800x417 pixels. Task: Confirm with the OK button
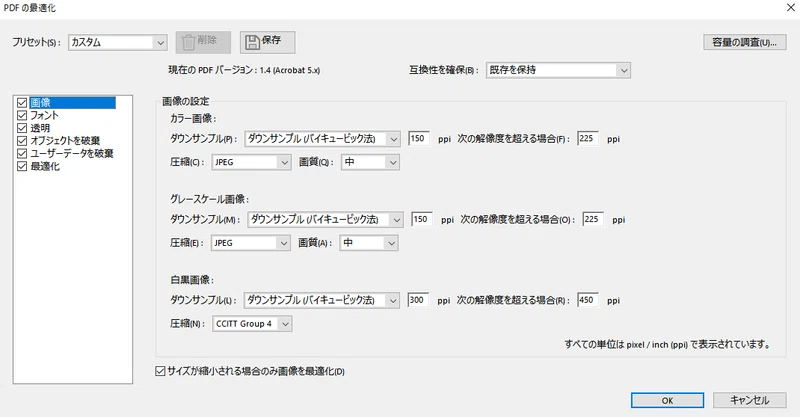click(x=667, y=400)
